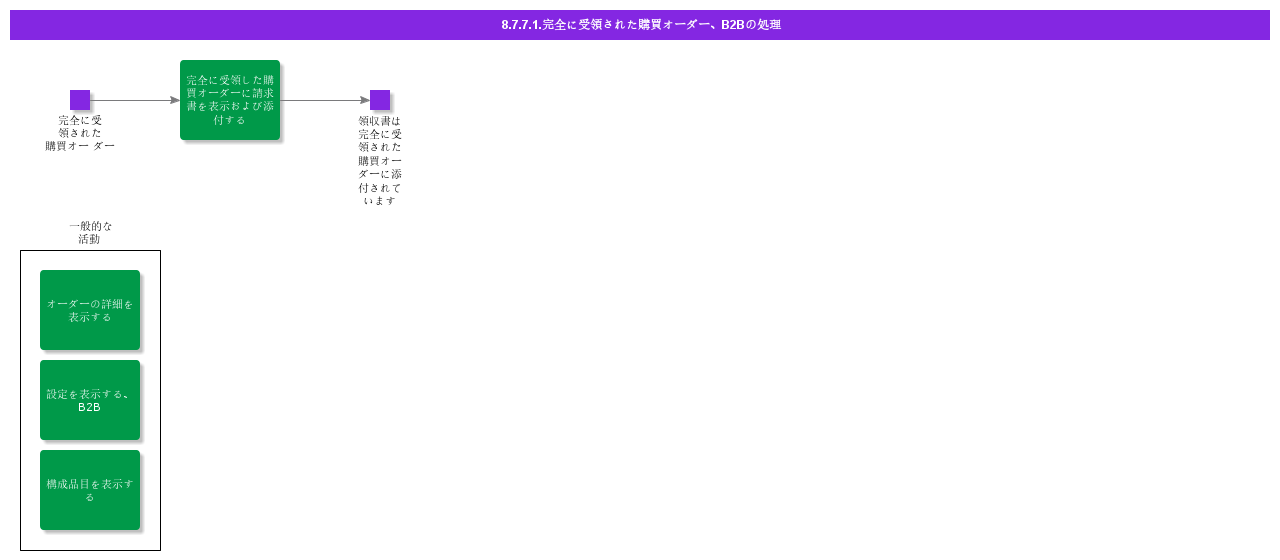Viewport: 1280px width, 560px height.
Task: Click the 完全に受領された購買オーダー start event label
Action: [80, 133]
